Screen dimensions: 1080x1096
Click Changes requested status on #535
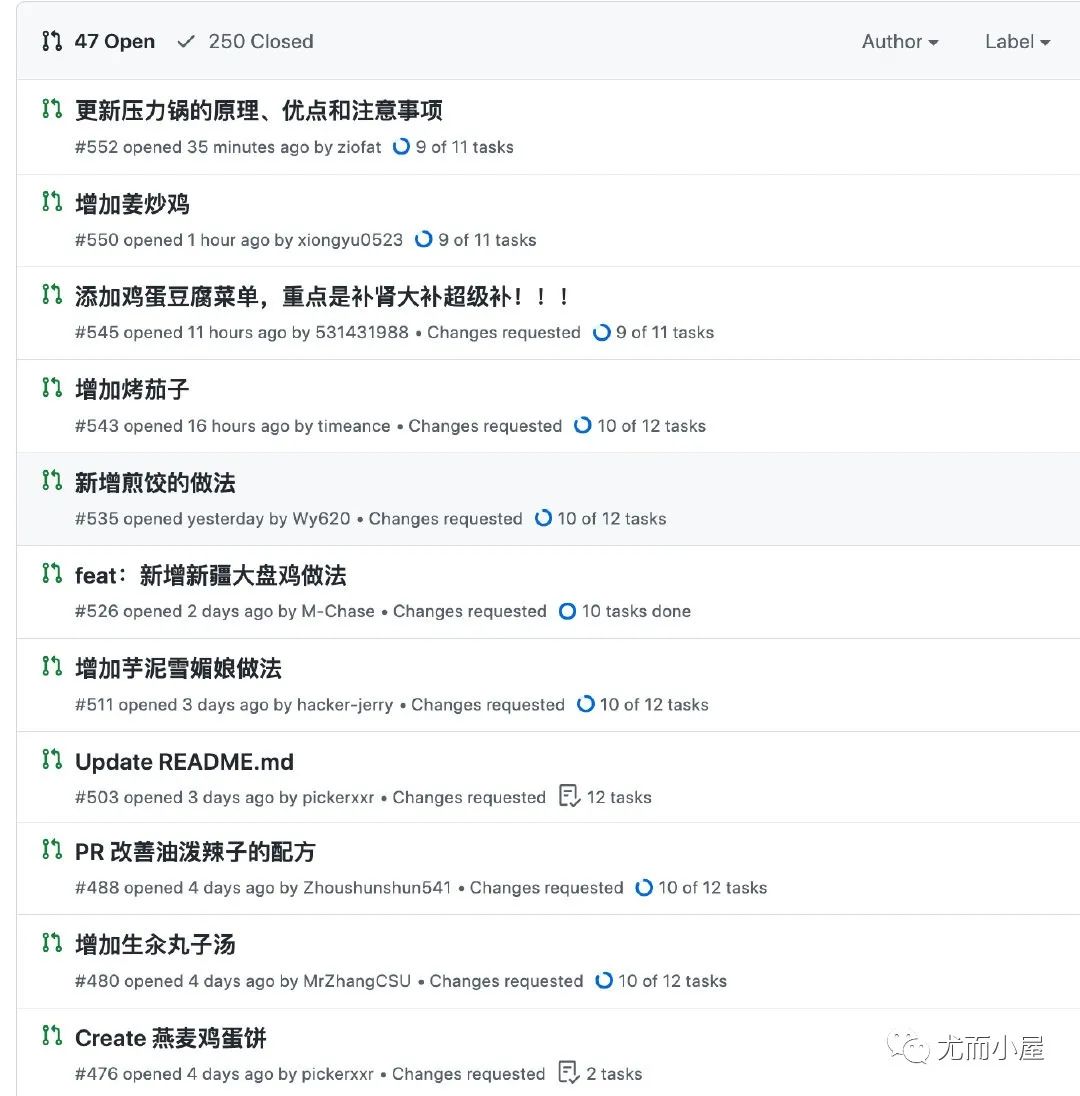click(x=445, y=519)
